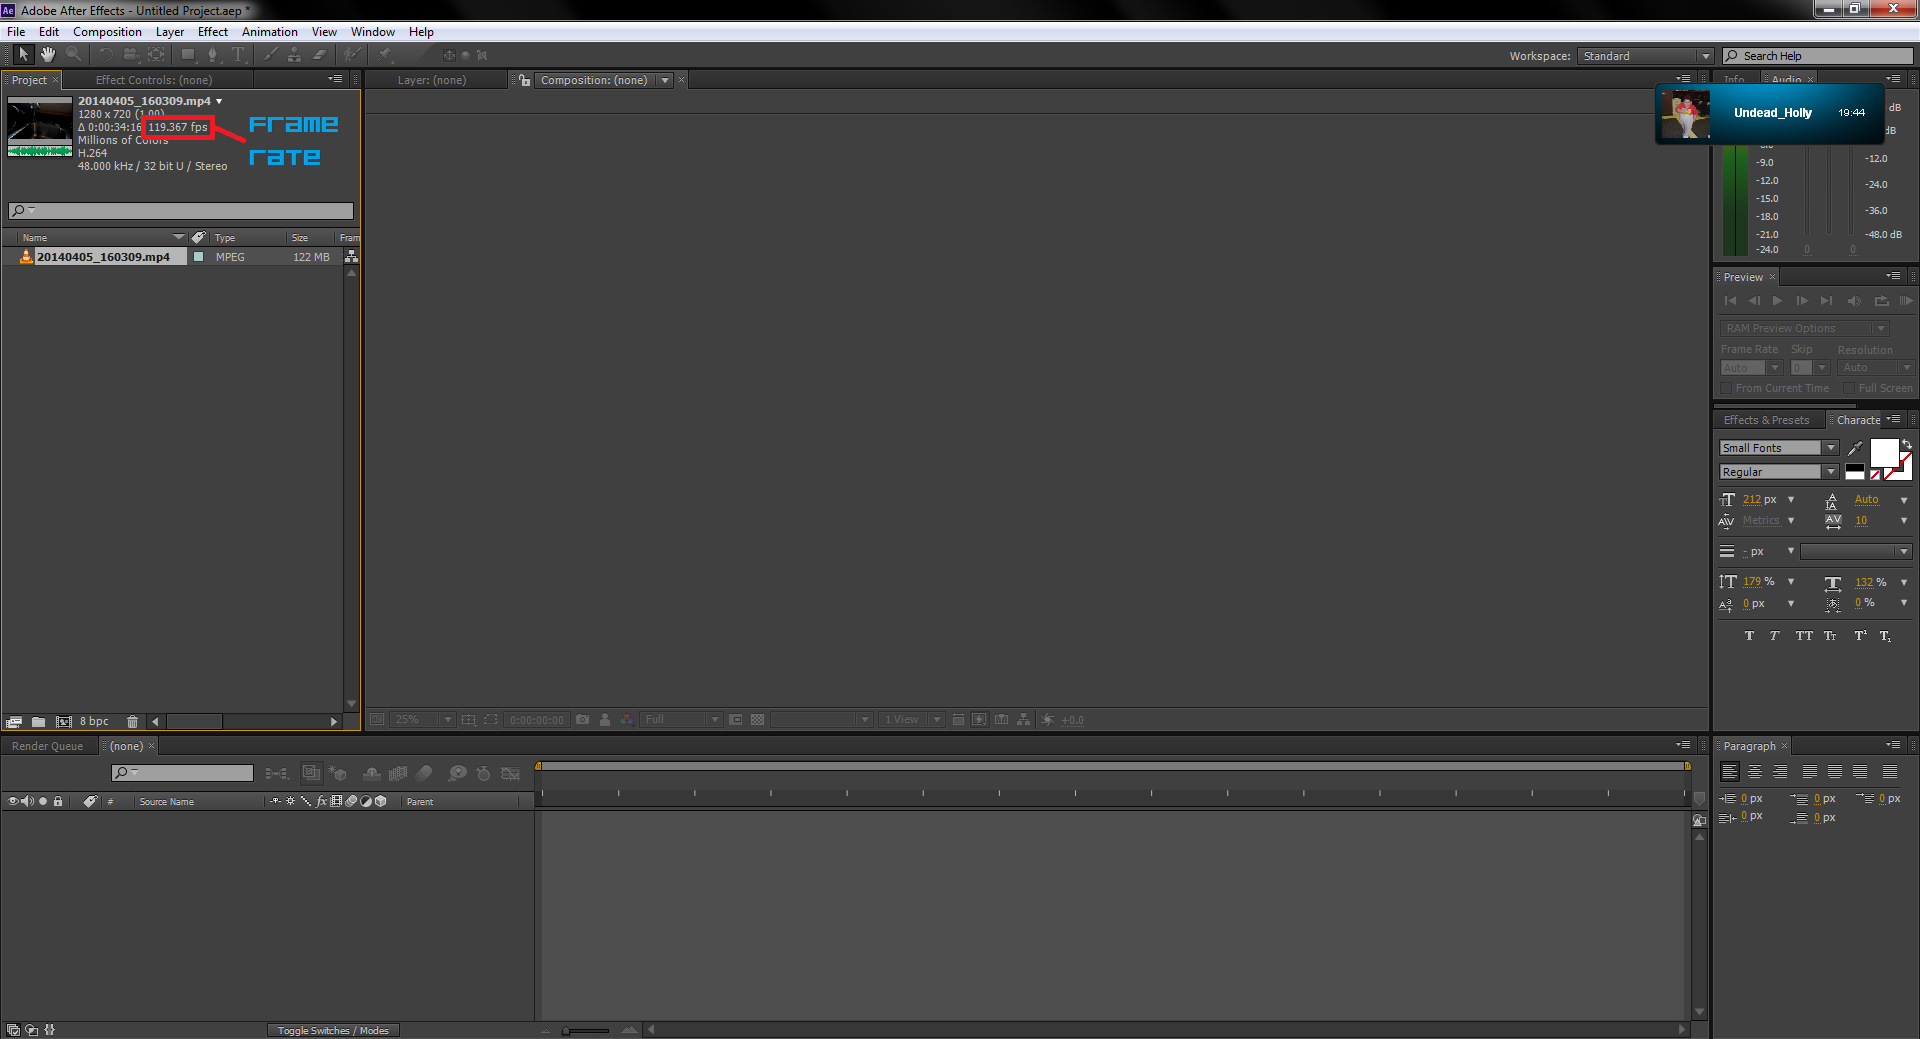Open the Create a new Folder icon
This screenshot has height=1039, width=1920.
tap(38, 721)
